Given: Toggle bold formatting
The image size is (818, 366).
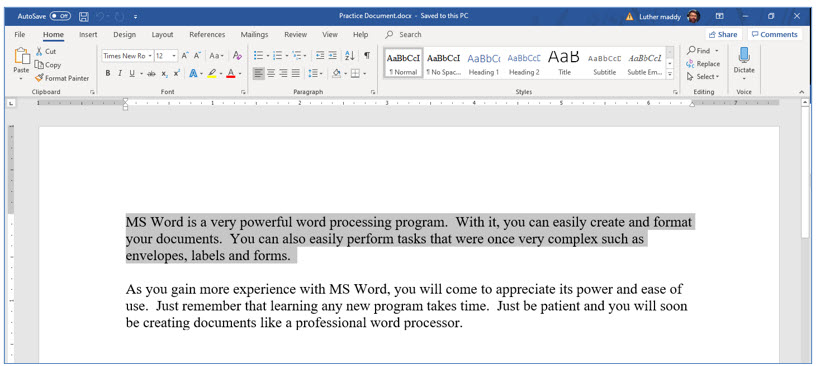Looking at the screenshot, I should pos(107,74).
